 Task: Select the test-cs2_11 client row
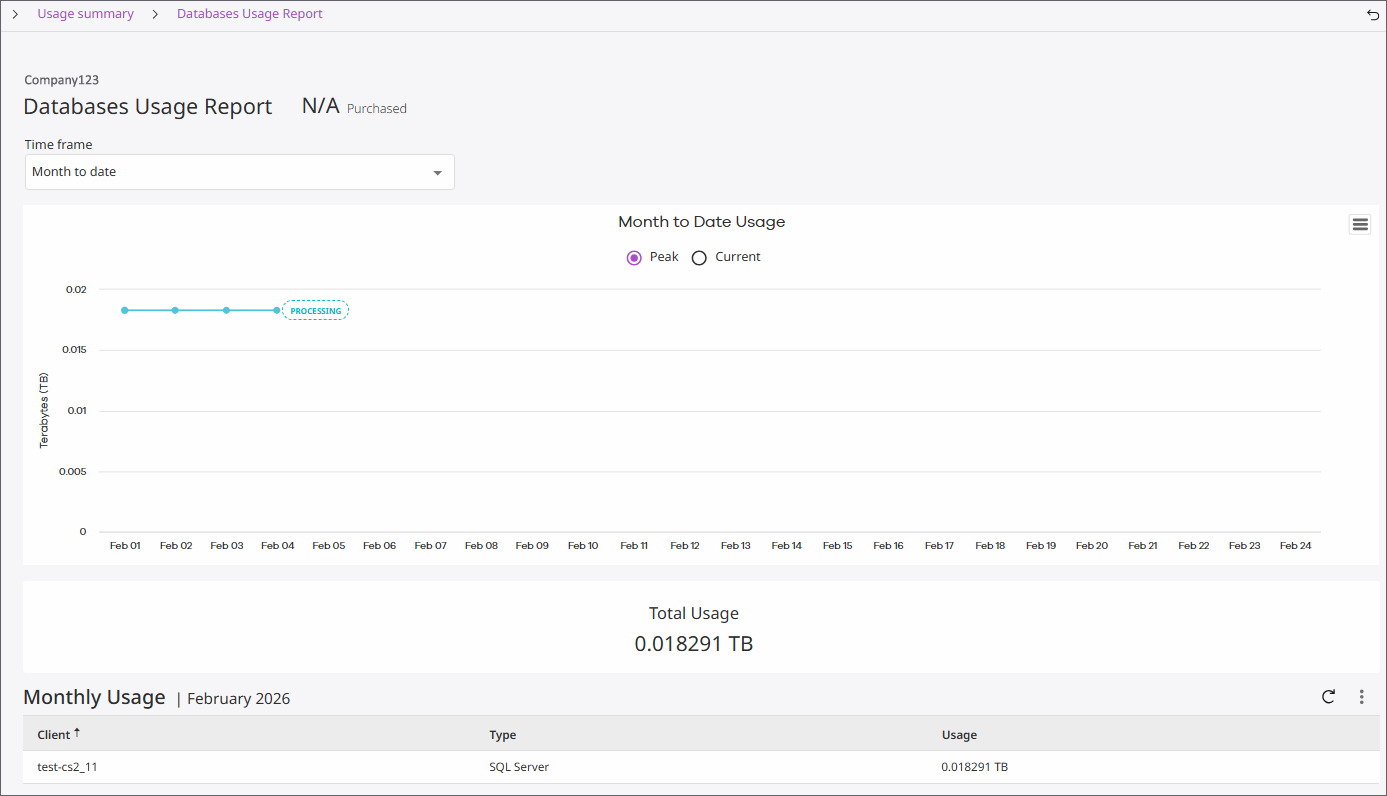tap(69, 767)
